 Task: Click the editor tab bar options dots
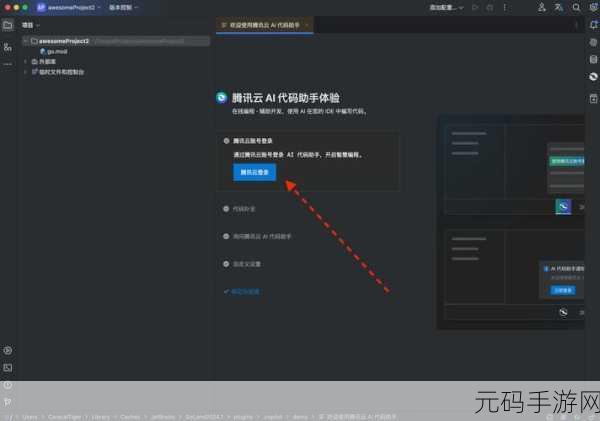(x=576, y=25)
